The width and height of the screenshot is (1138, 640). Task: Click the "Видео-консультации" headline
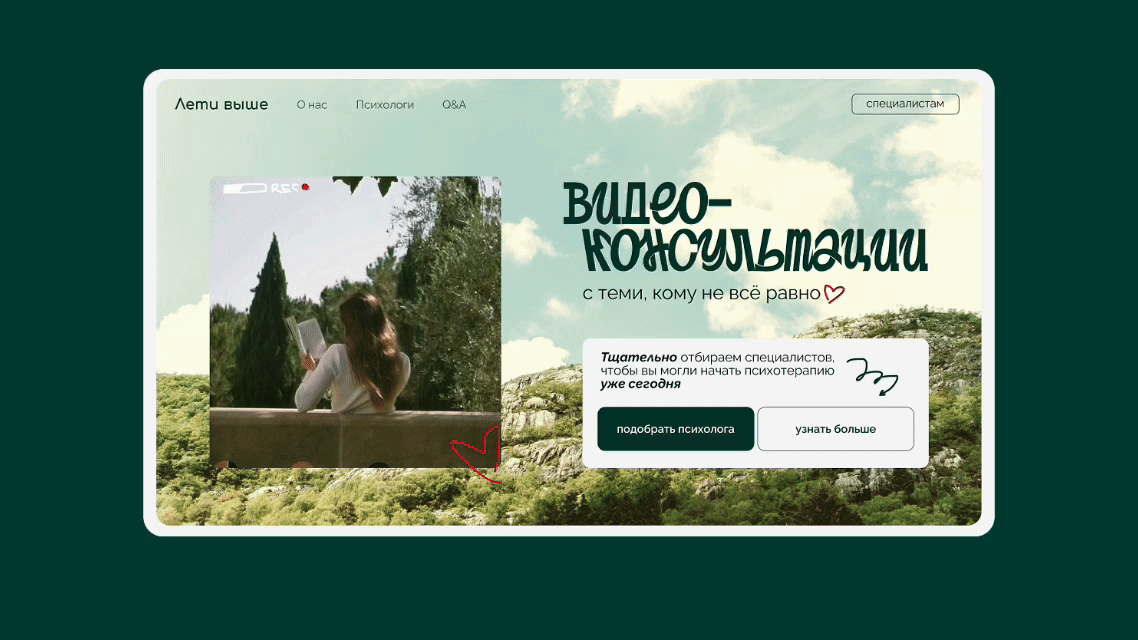[745, 228]
